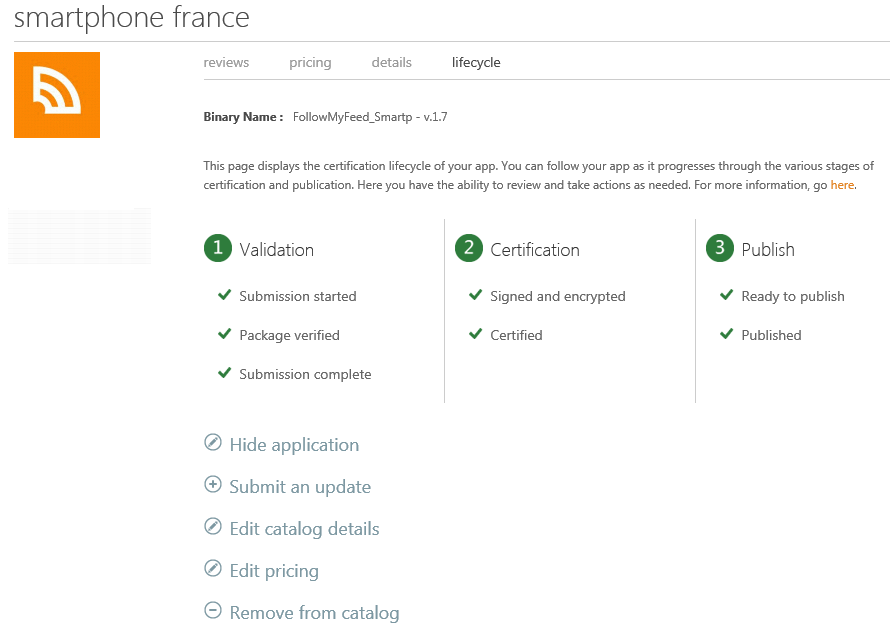Screen dimensions: 890x629
Task: Select the lifecycle tab
Action: (x=476, y=62)
